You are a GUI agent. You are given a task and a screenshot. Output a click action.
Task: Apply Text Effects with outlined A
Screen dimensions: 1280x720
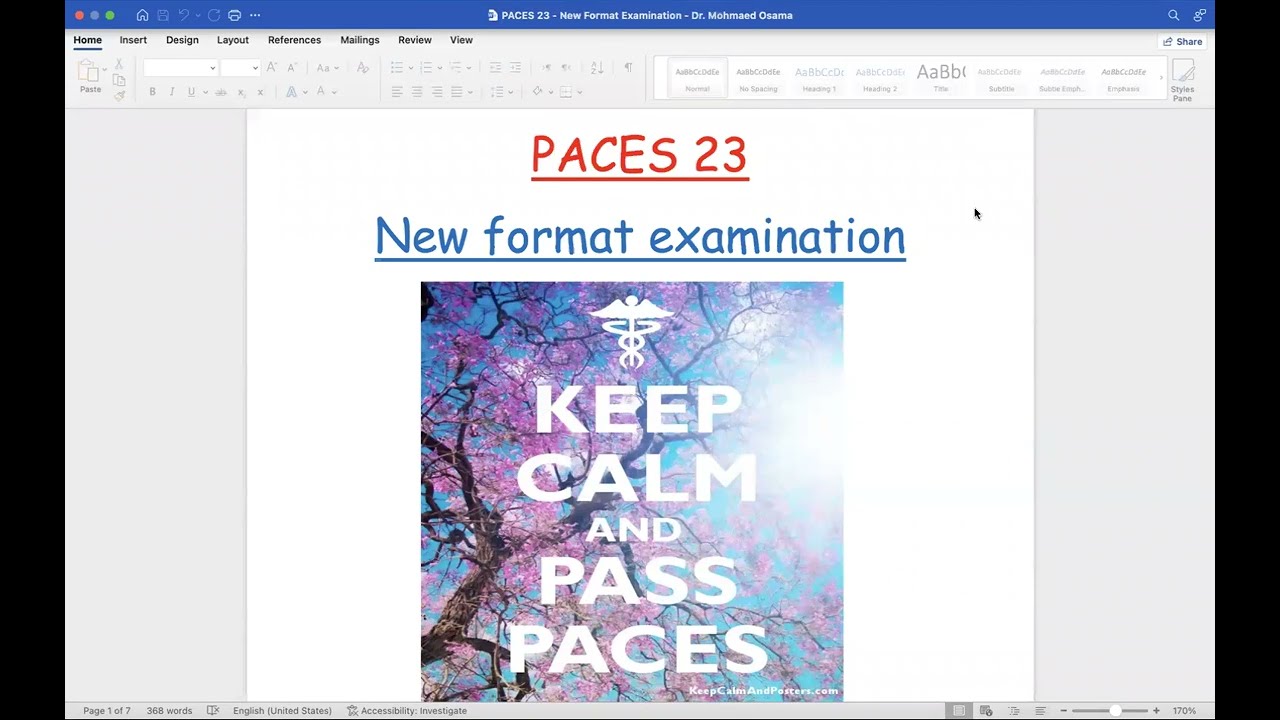(291, 92)
